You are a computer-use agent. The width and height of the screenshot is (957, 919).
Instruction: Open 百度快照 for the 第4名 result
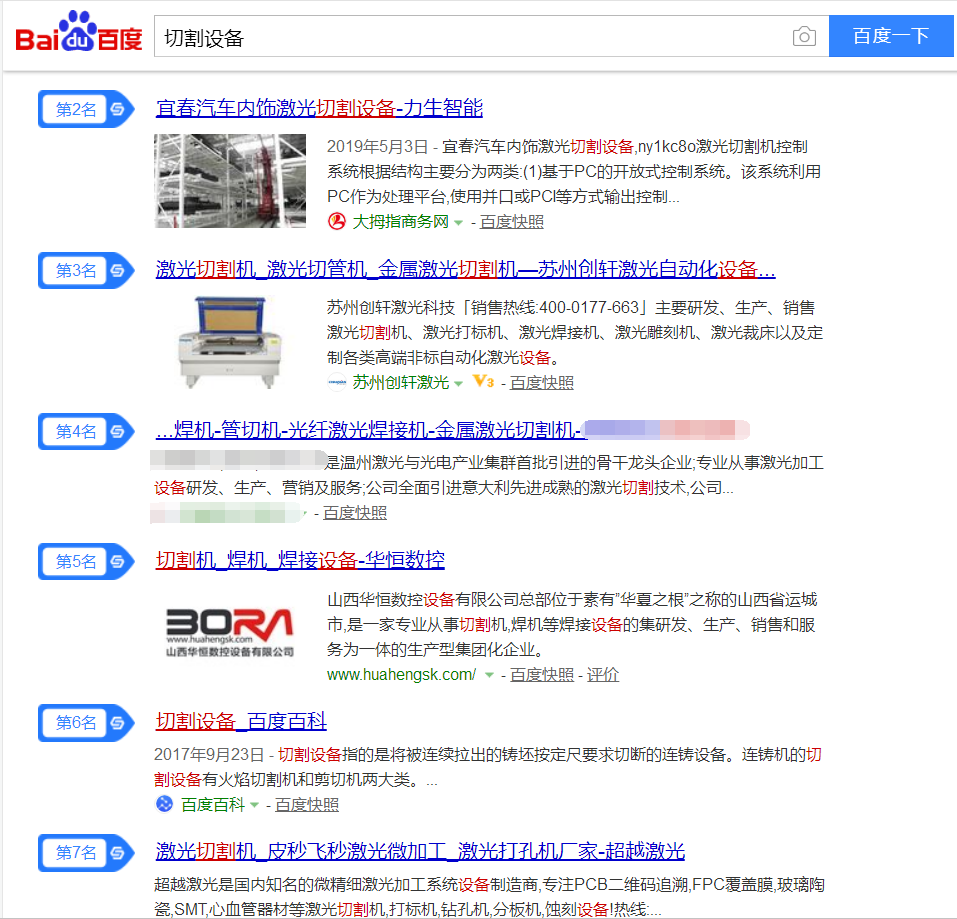tap(355, 513)
